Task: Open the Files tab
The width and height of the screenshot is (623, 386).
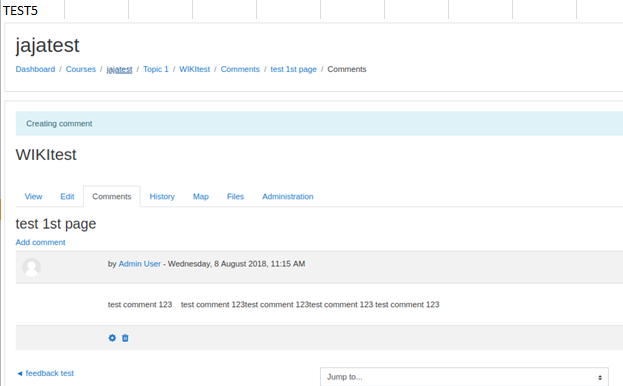Action: pyautogui.click(x=235, y=197)
